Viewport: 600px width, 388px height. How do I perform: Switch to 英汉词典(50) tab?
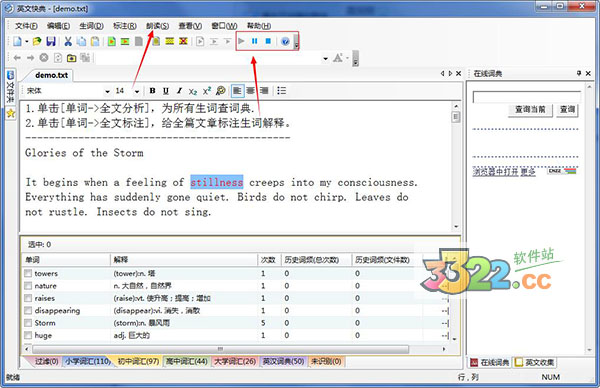pyautogui.click(x=283, y=361)
